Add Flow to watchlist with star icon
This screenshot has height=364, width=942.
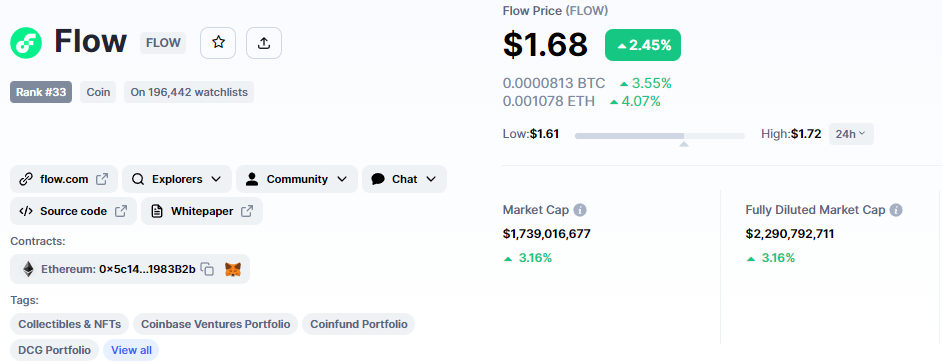tap(218, 43)
